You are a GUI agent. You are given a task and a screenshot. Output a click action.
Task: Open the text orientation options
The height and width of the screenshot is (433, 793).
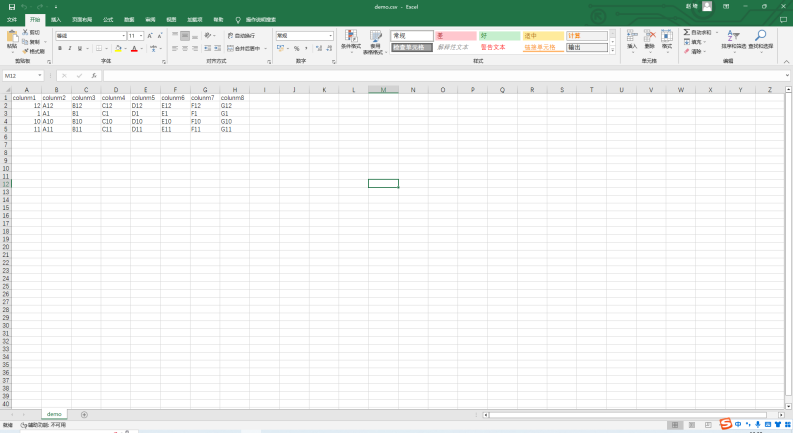point(209,35)
